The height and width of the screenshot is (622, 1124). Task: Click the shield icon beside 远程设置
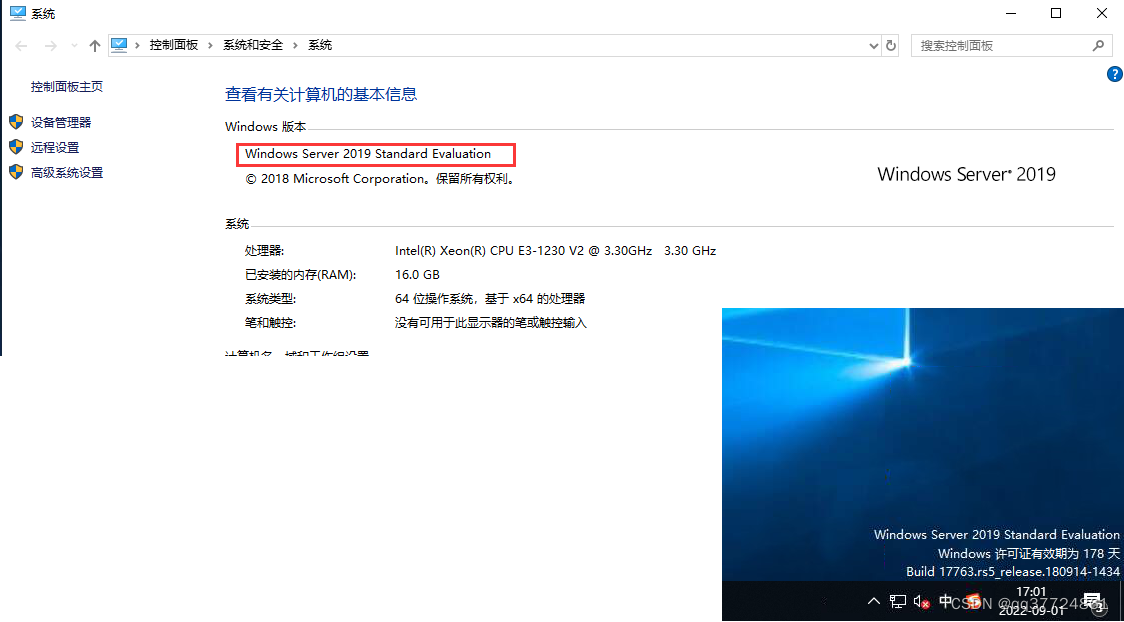[x=16, y=147]
